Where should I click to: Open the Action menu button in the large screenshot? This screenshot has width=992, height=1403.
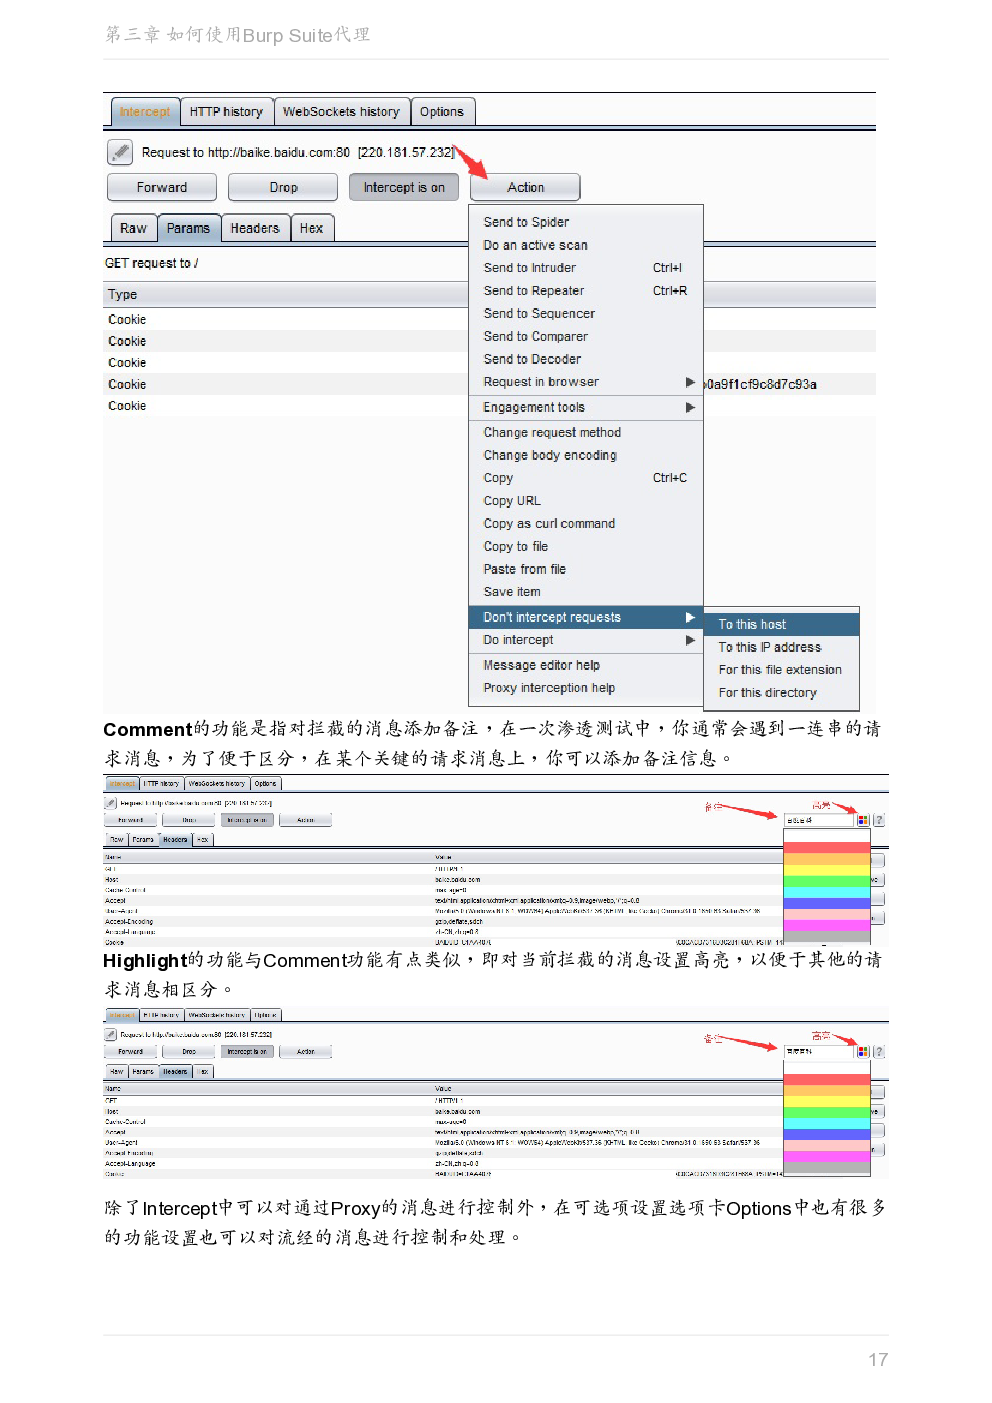(525, 187)
